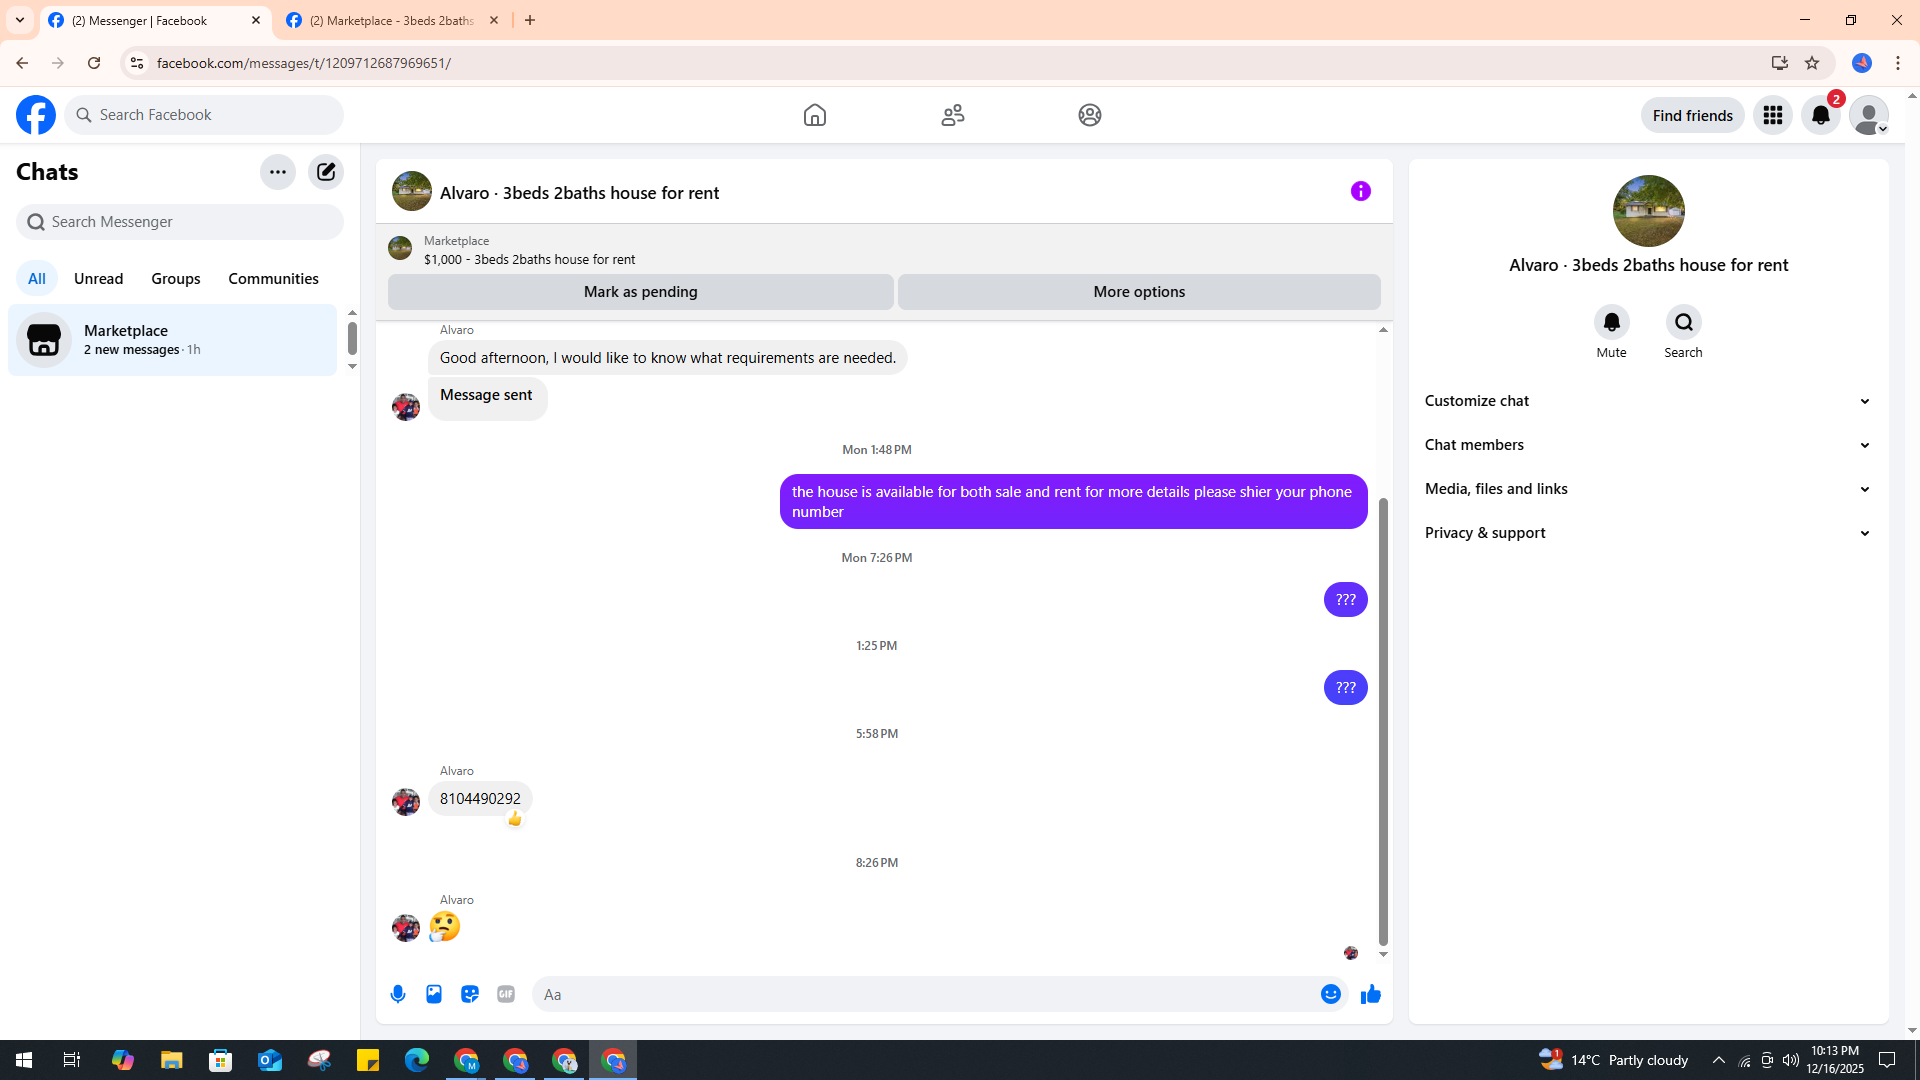The width and height of the screenshot is (1920, 1080).
Task: Click the Search Messenger field
Action: point(180,222)
